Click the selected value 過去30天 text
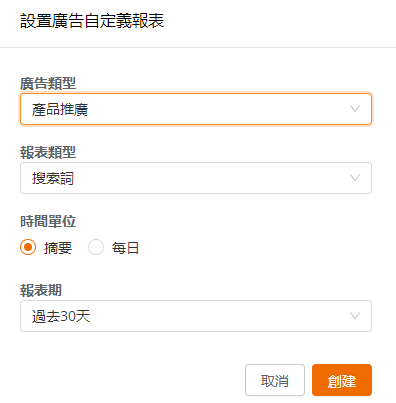The width and height of the screenshot is (396, 403). (61, 316)
